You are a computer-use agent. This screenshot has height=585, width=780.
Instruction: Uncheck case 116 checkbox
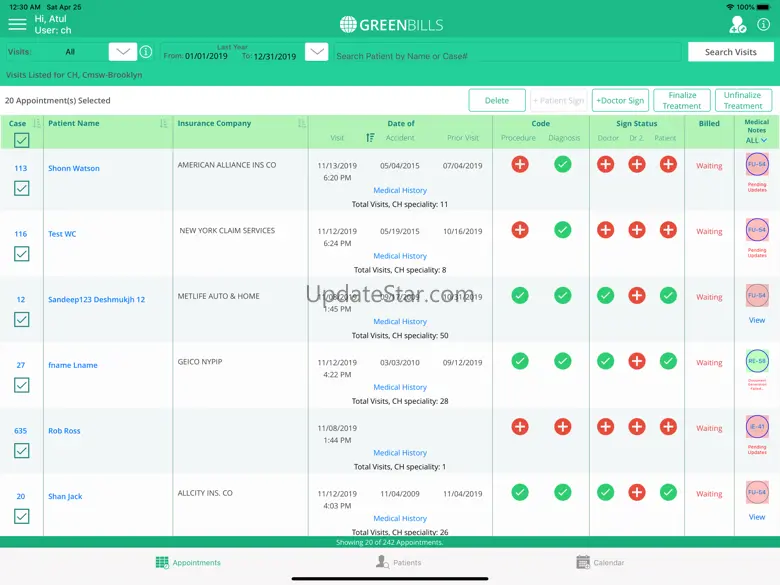click(x=21, y=254)
